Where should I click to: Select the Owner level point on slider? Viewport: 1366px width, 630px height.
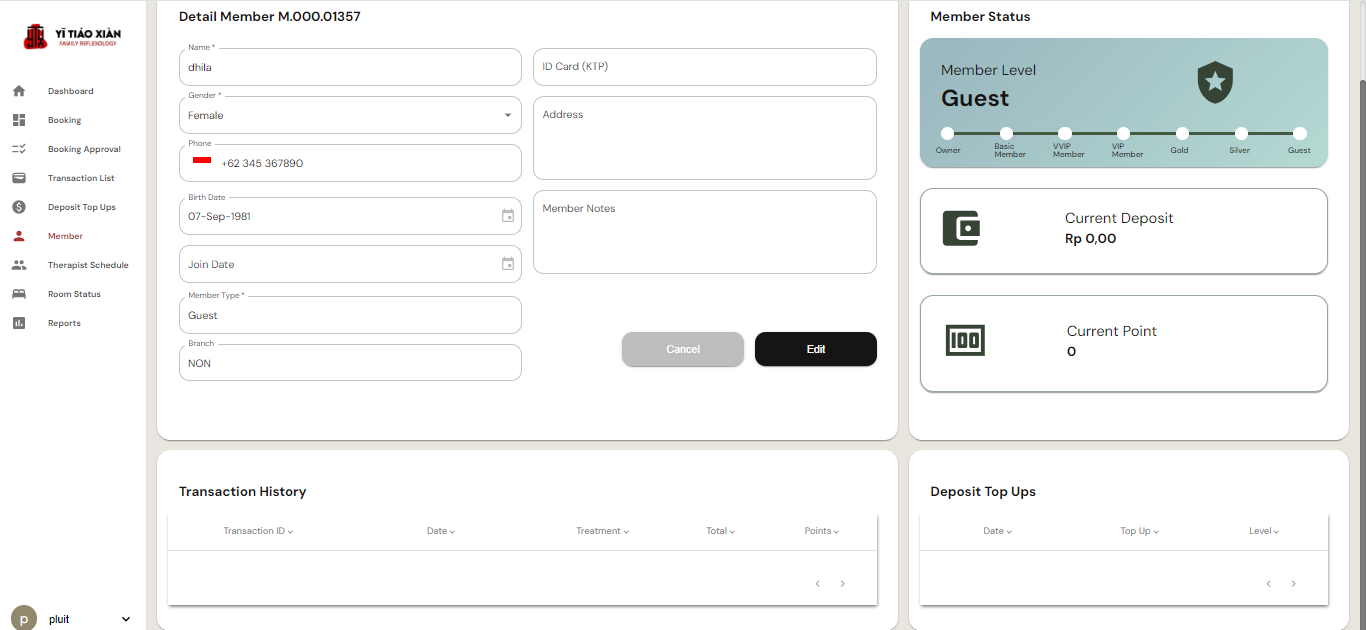[x=947, y=133]
